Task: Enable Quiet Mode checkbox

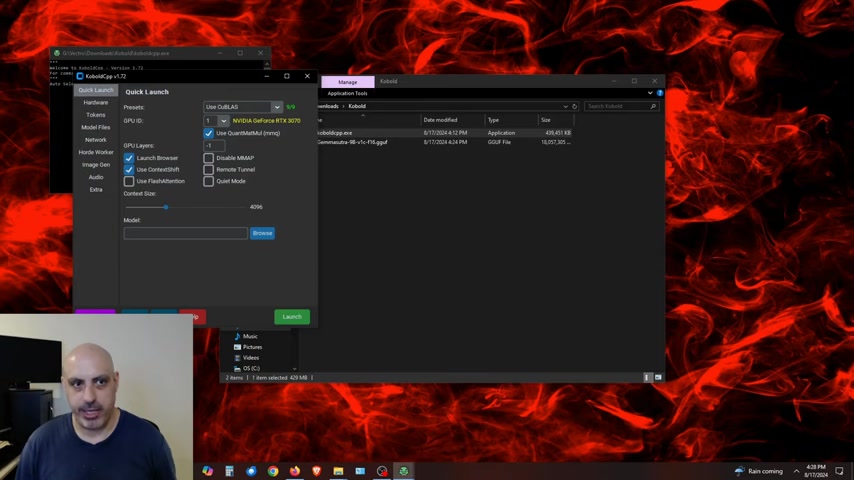Action: [x=209, y=181]
